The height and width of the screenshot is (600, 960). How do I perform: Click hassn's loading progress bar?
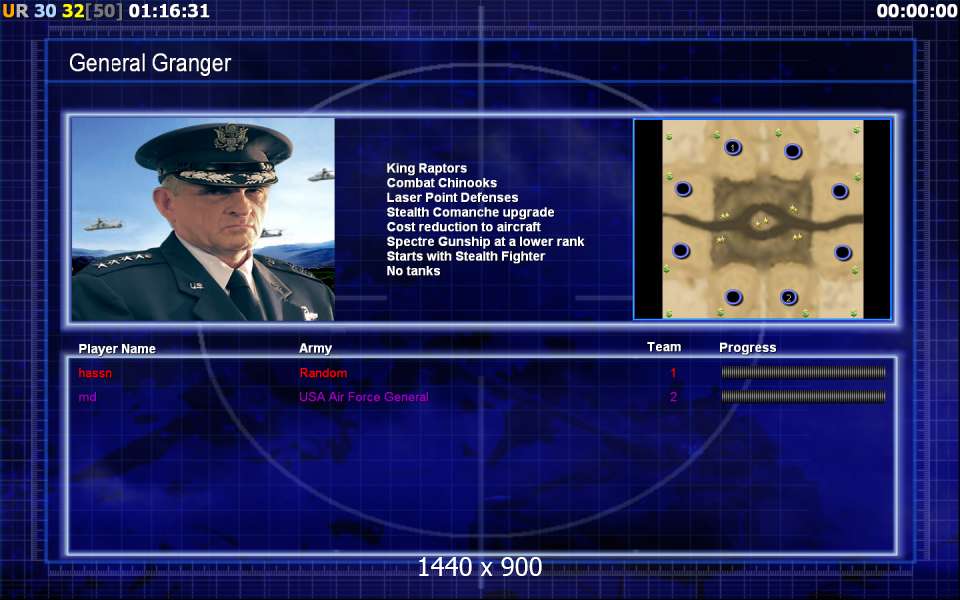click(803, 372)
